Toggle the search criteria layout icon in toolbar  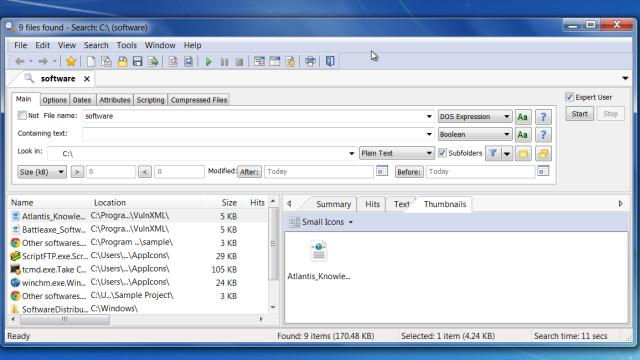(x=259, y=62)
